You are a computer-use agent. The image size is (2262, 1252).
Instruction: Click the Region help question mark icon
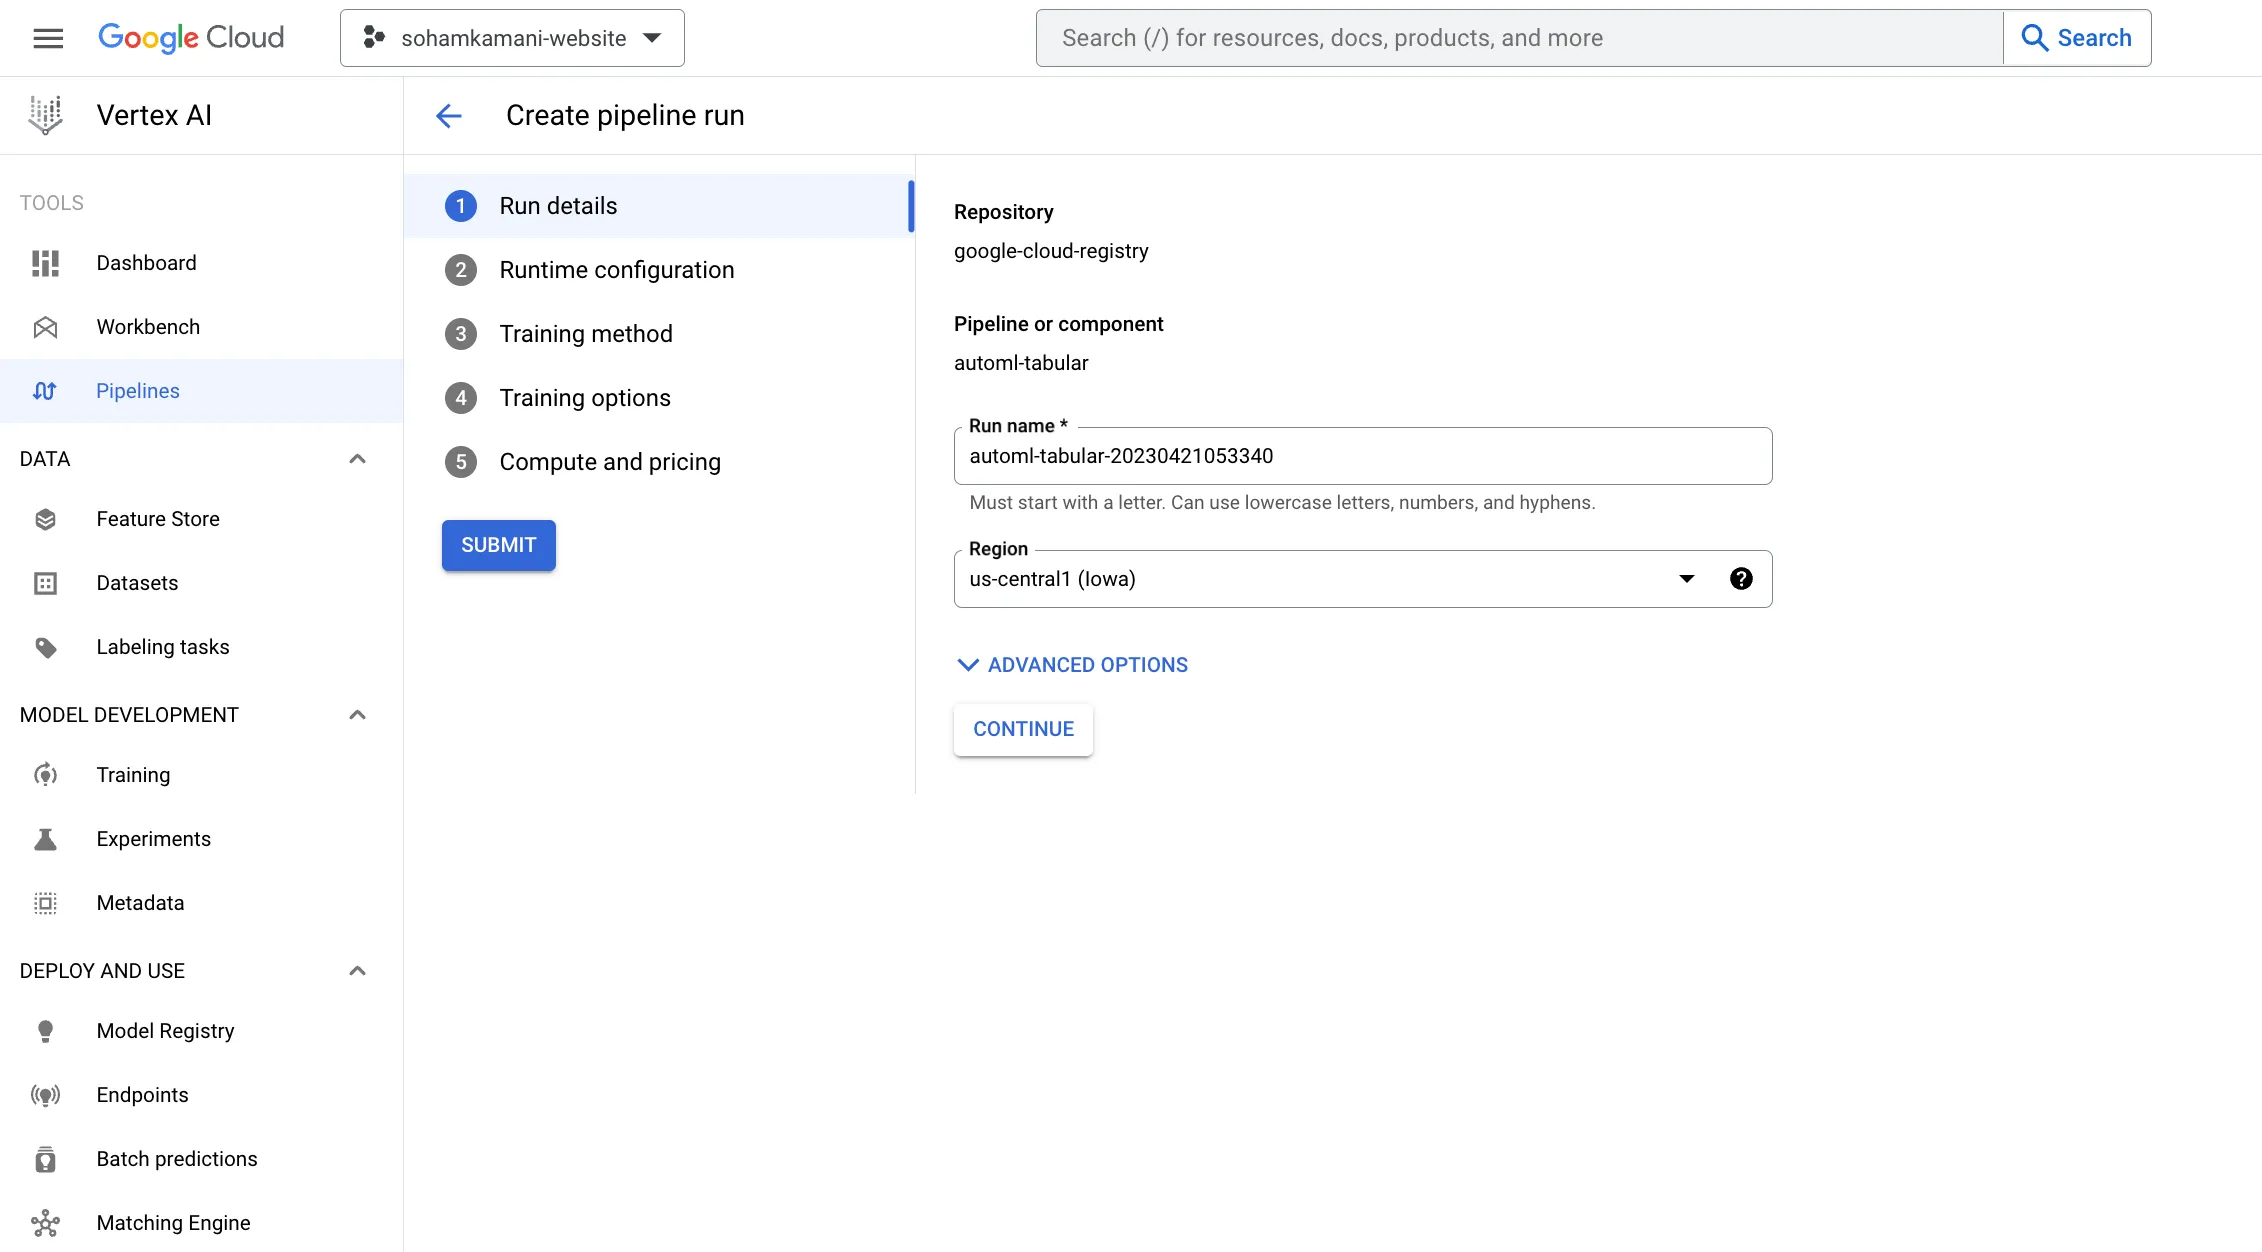click(1741, 579)
